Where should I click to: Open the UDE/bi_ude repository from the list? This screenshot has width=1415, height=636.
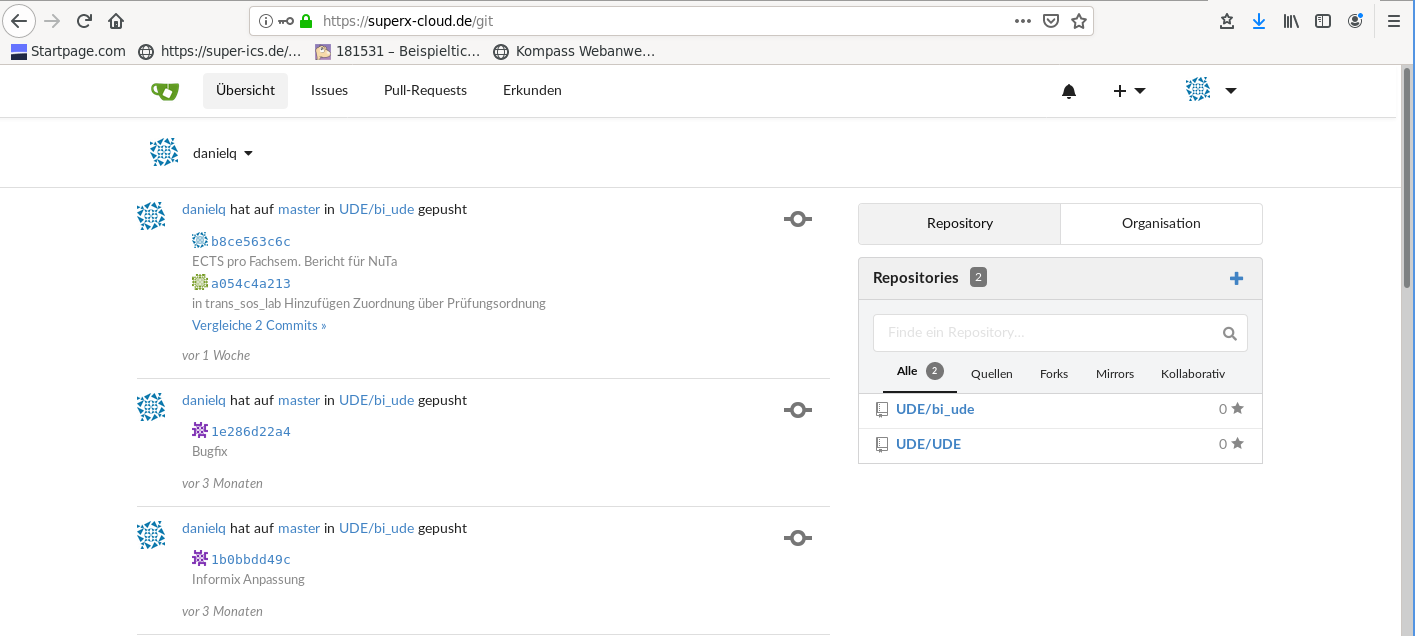click(x=934, y=409)
